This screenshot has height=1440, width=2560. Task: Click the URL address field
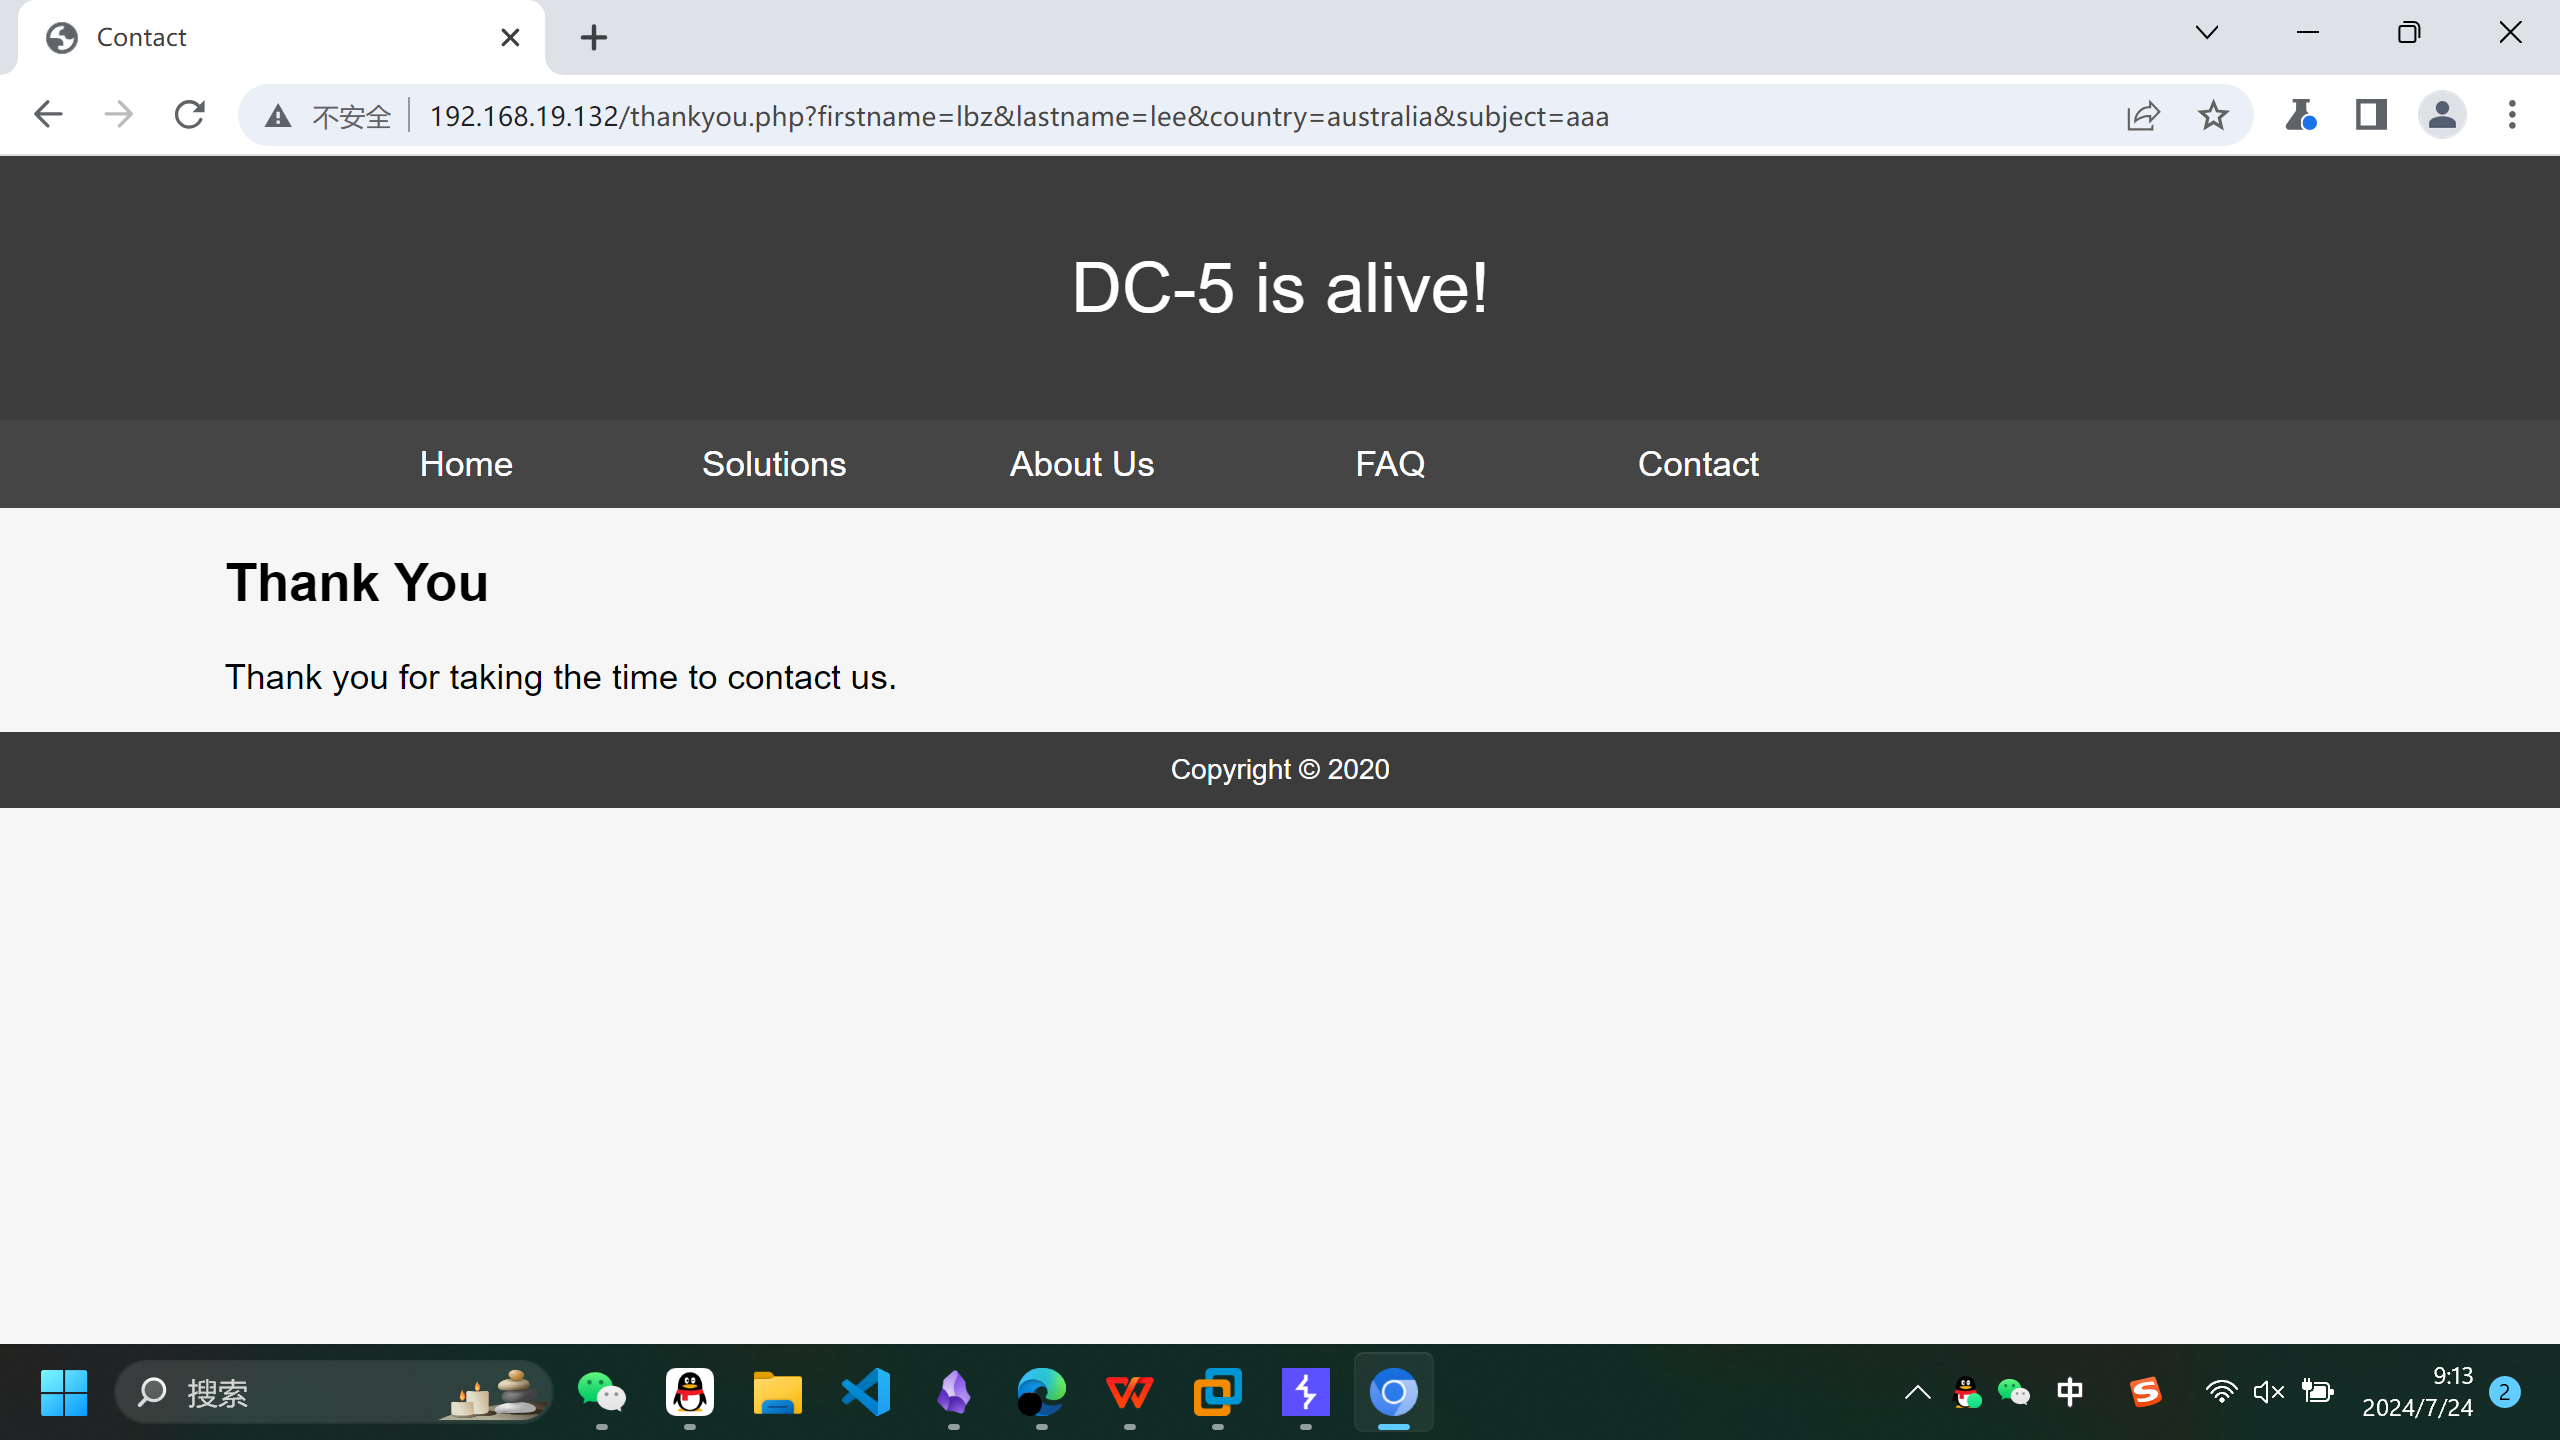coord(1020,117)
